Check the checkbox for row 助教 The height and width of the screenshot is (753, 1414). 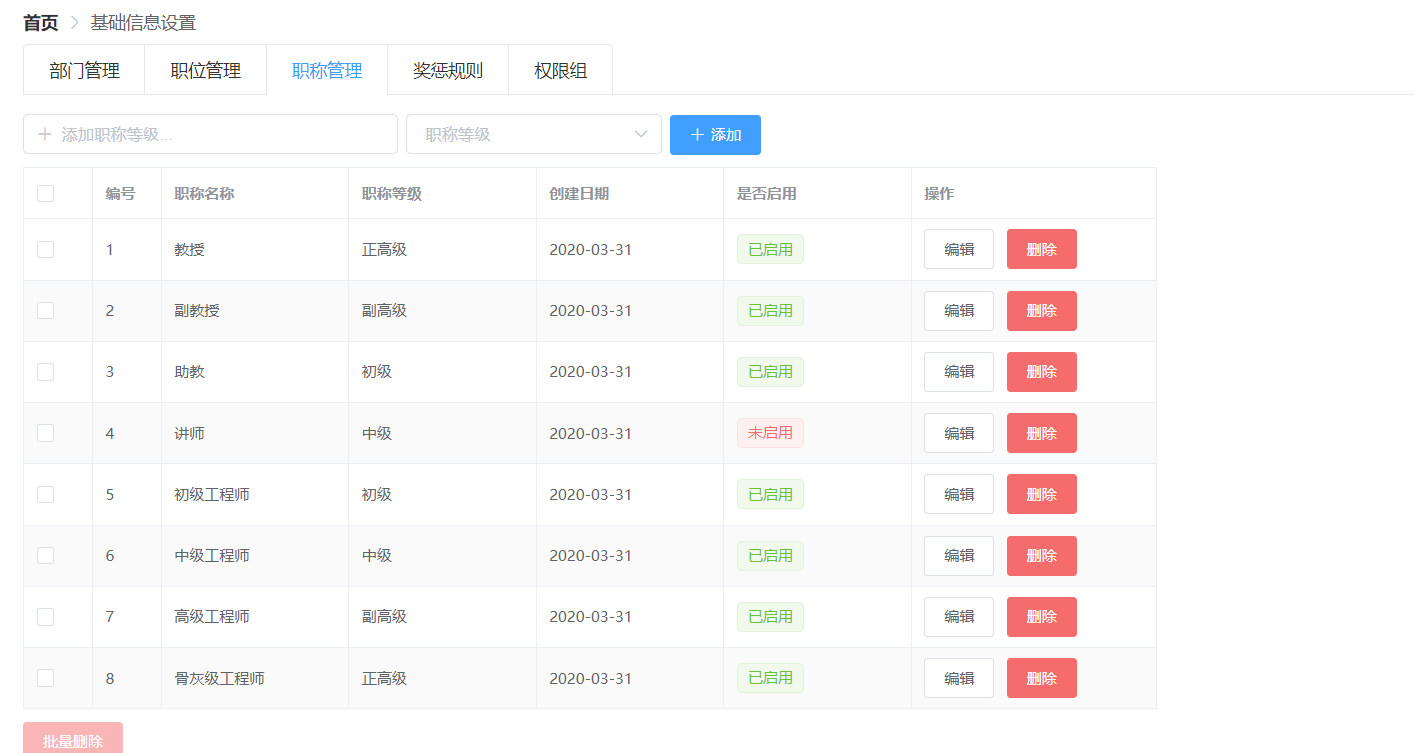(x=45, y=371)
